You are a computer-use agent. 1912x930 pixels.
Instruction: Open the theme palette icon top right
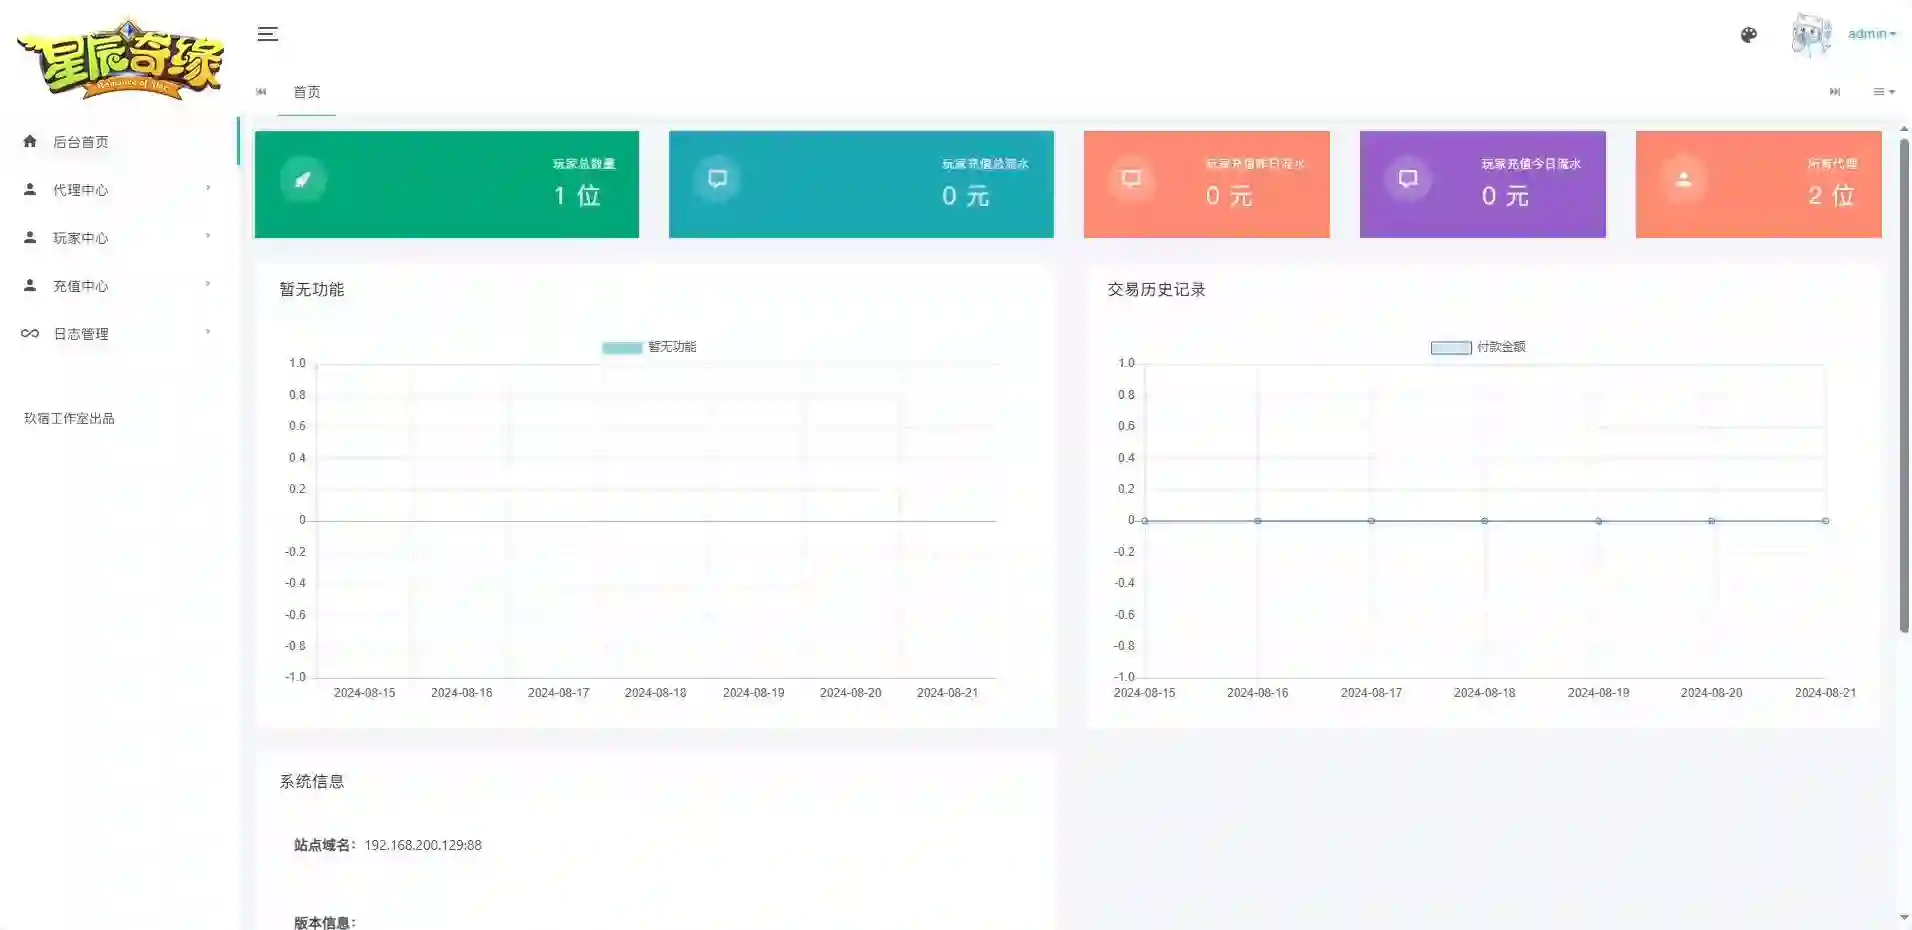1748,33
